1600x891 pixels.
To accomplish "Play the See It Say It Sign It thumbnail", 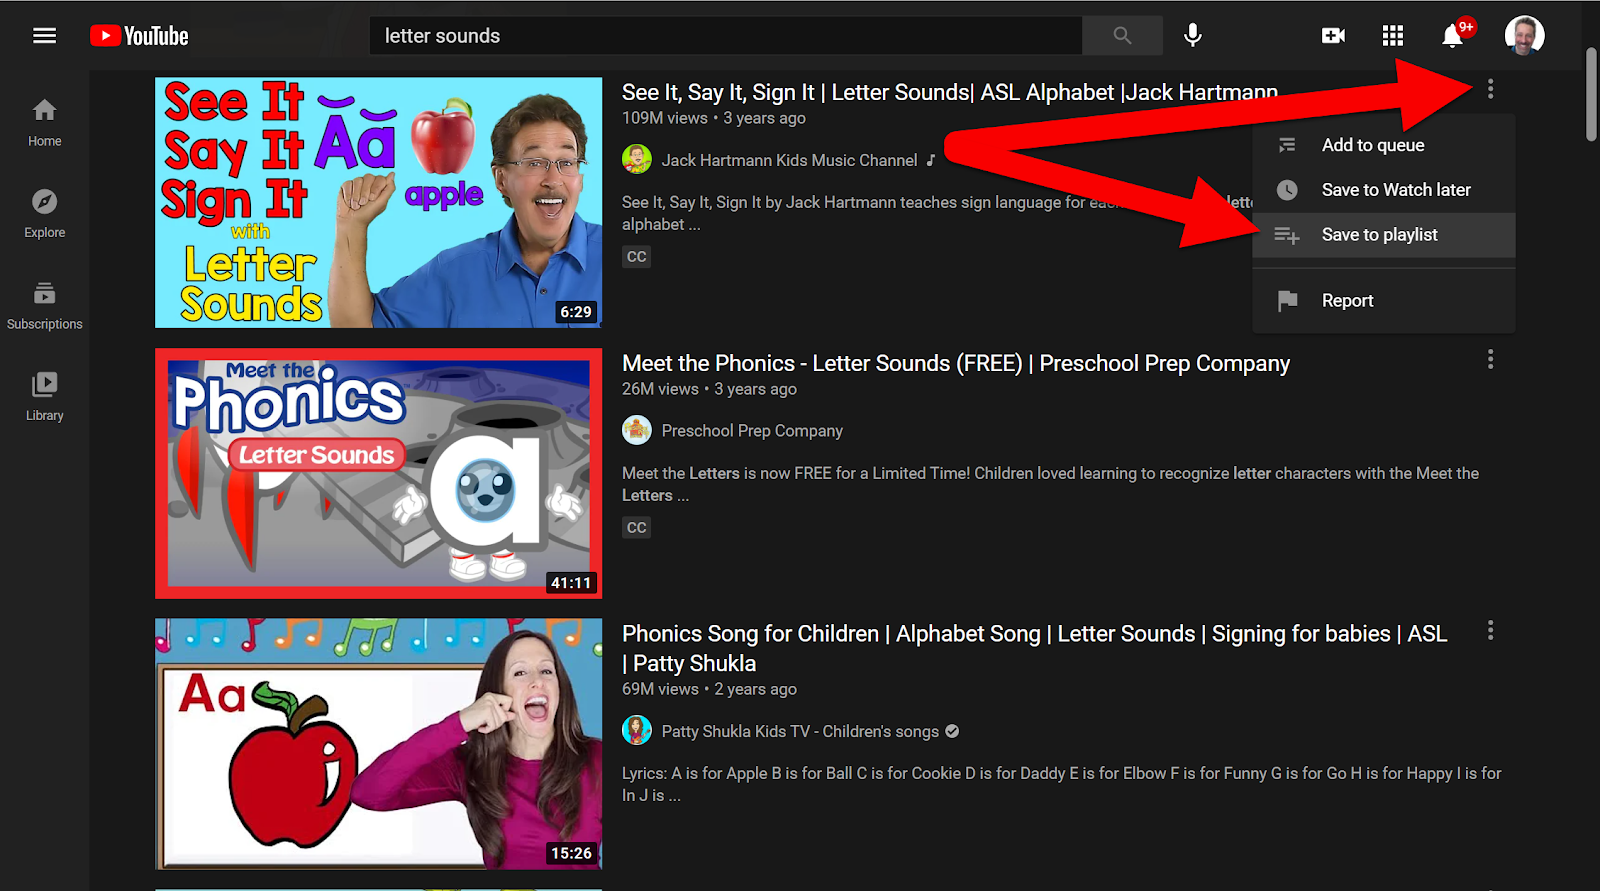I will 378,203.
